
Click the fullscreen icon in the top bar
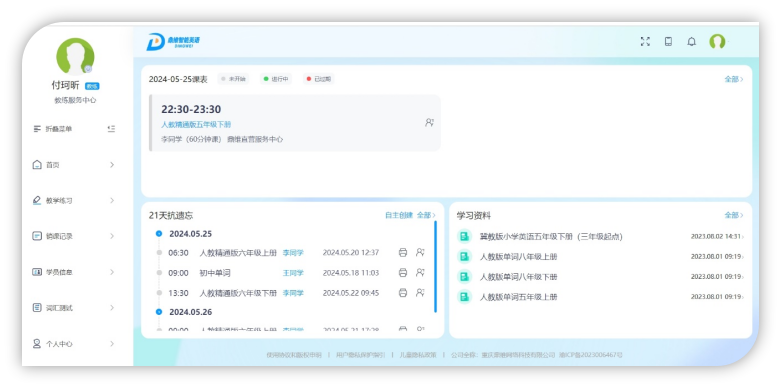(645, 41)
